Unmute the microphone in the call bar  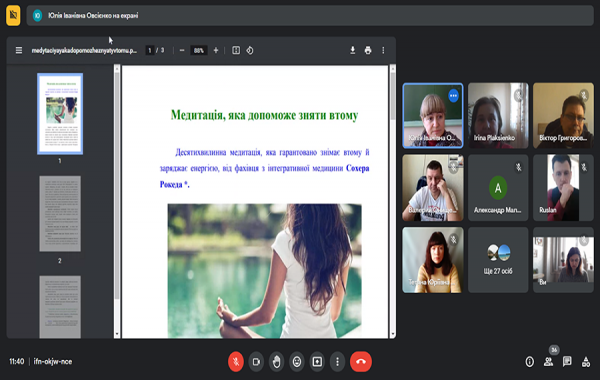click(236, 362)
